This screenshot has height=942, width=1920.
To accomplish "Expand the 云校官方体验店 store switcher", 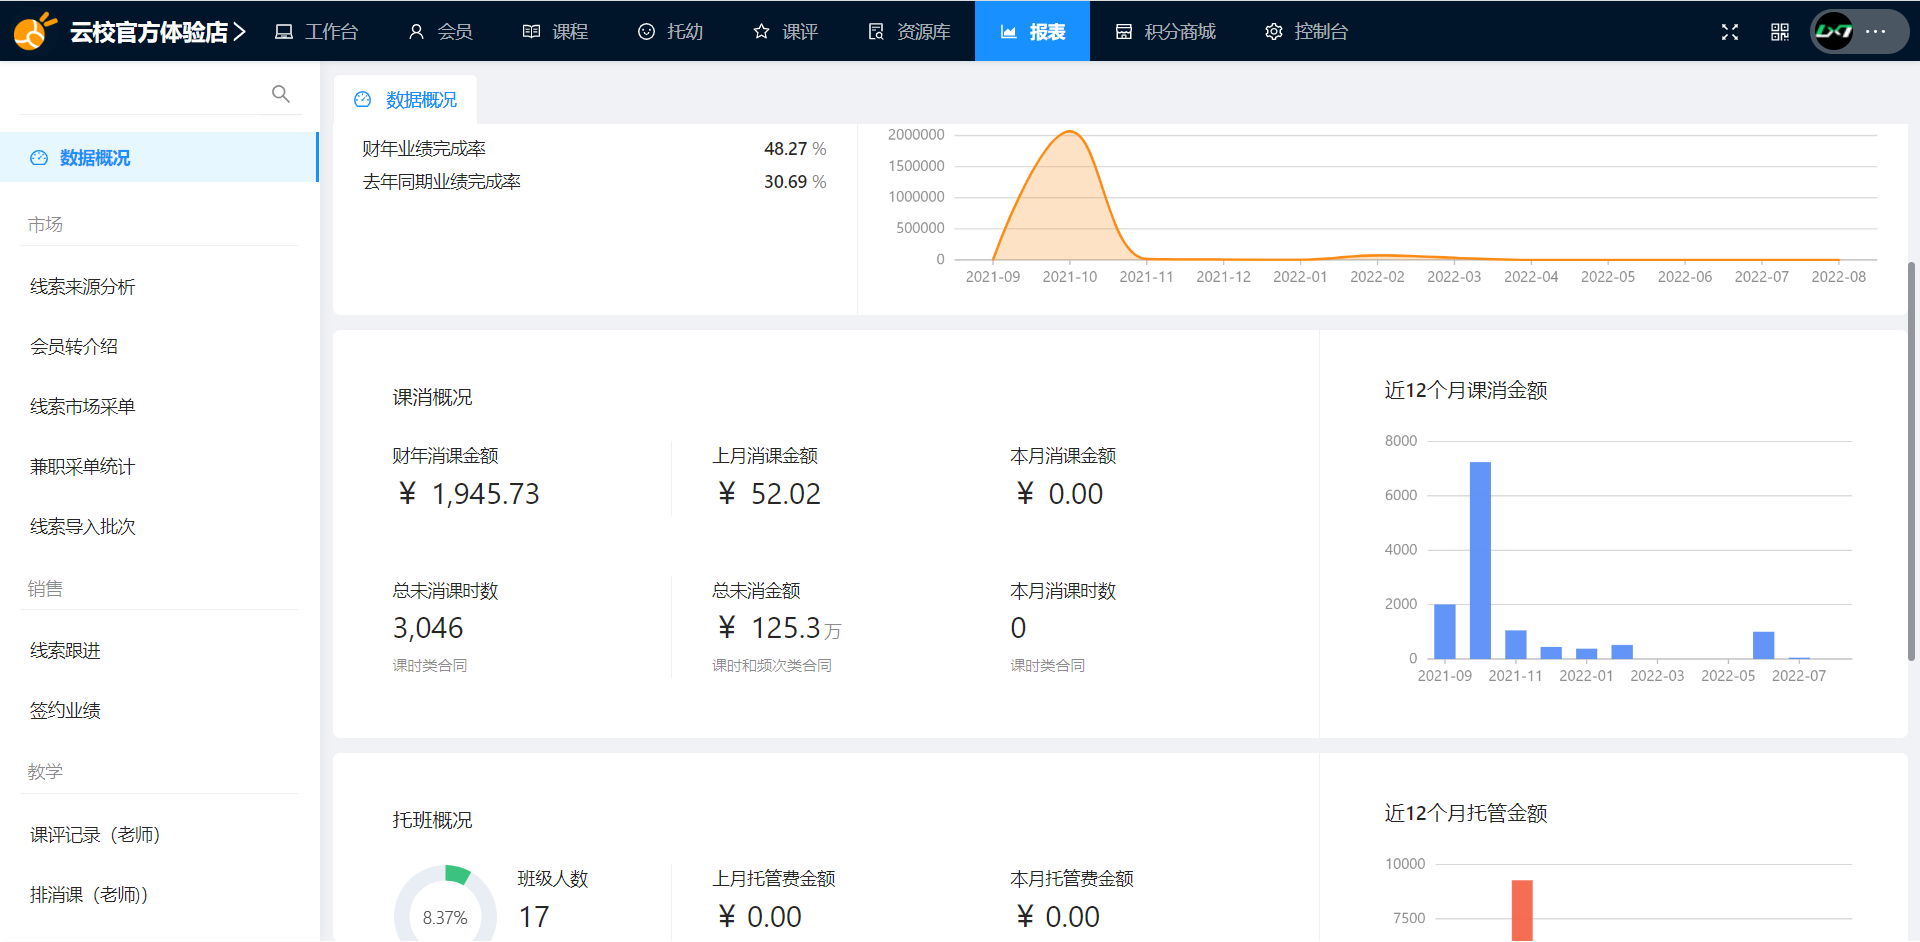I will coord(158,32).
